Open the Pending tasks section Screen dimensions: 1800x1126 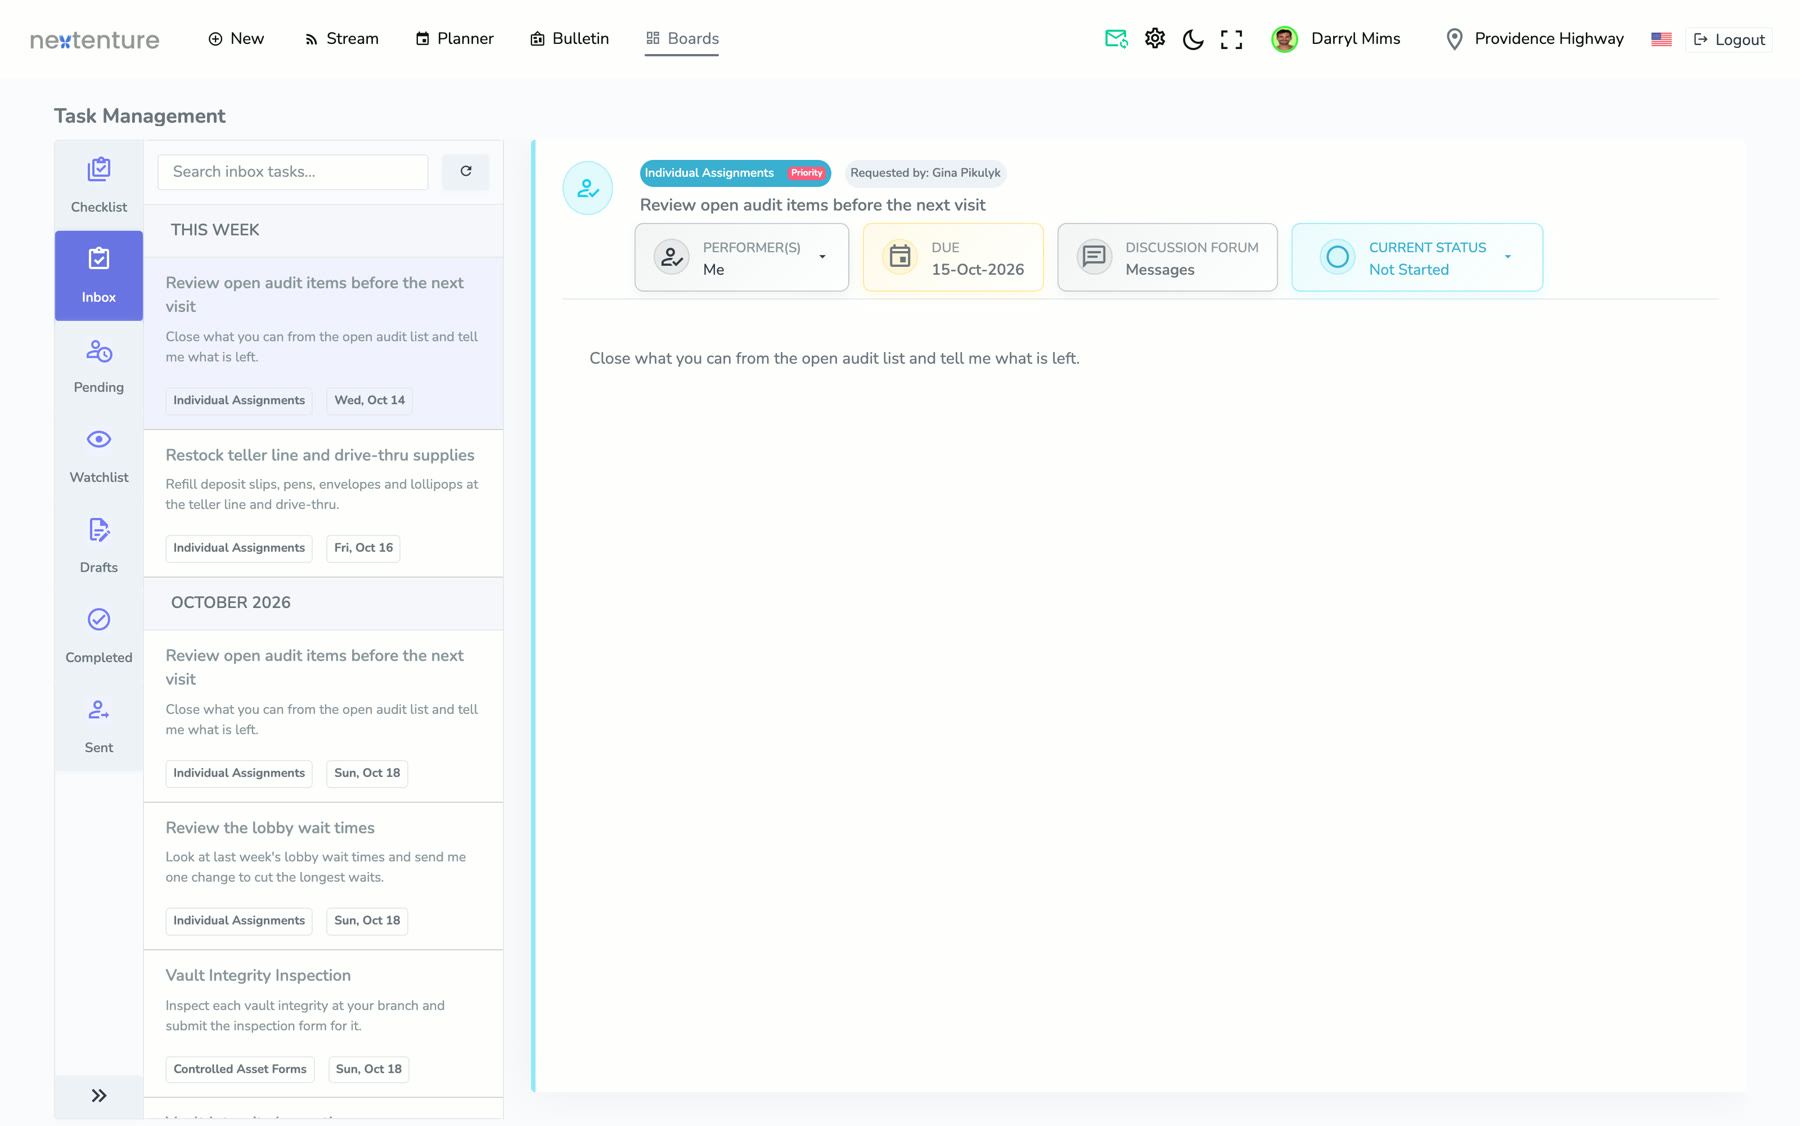coord(98,366)
